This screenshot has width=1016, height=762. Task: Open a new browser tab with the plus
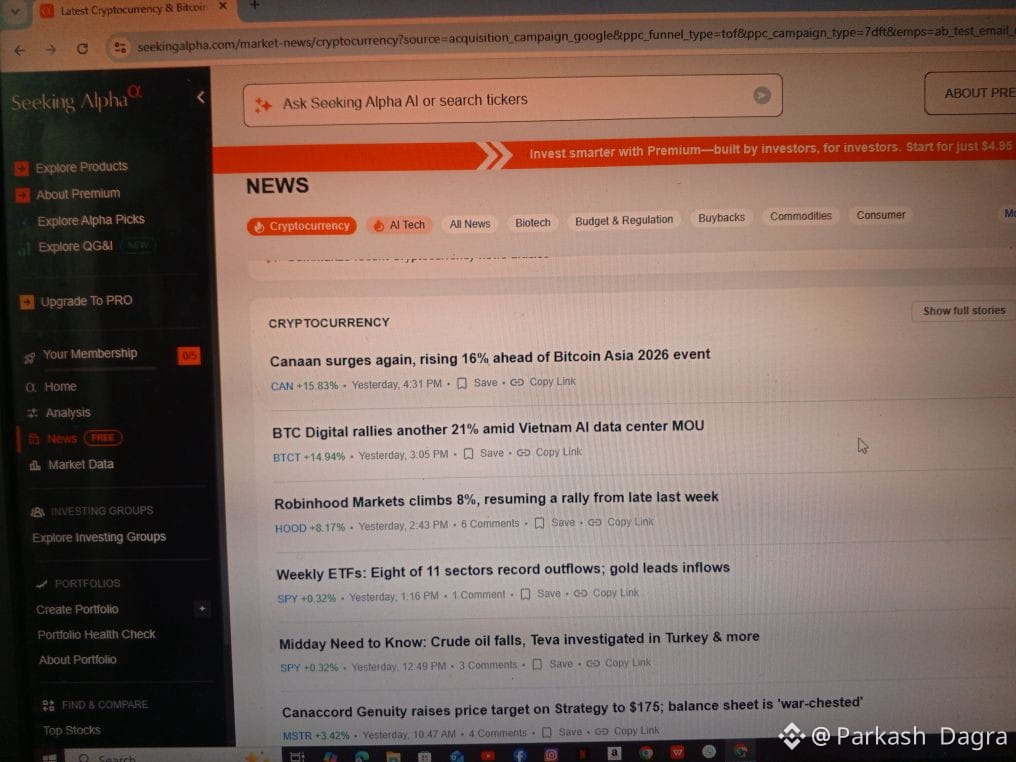(x=255, y=5)
